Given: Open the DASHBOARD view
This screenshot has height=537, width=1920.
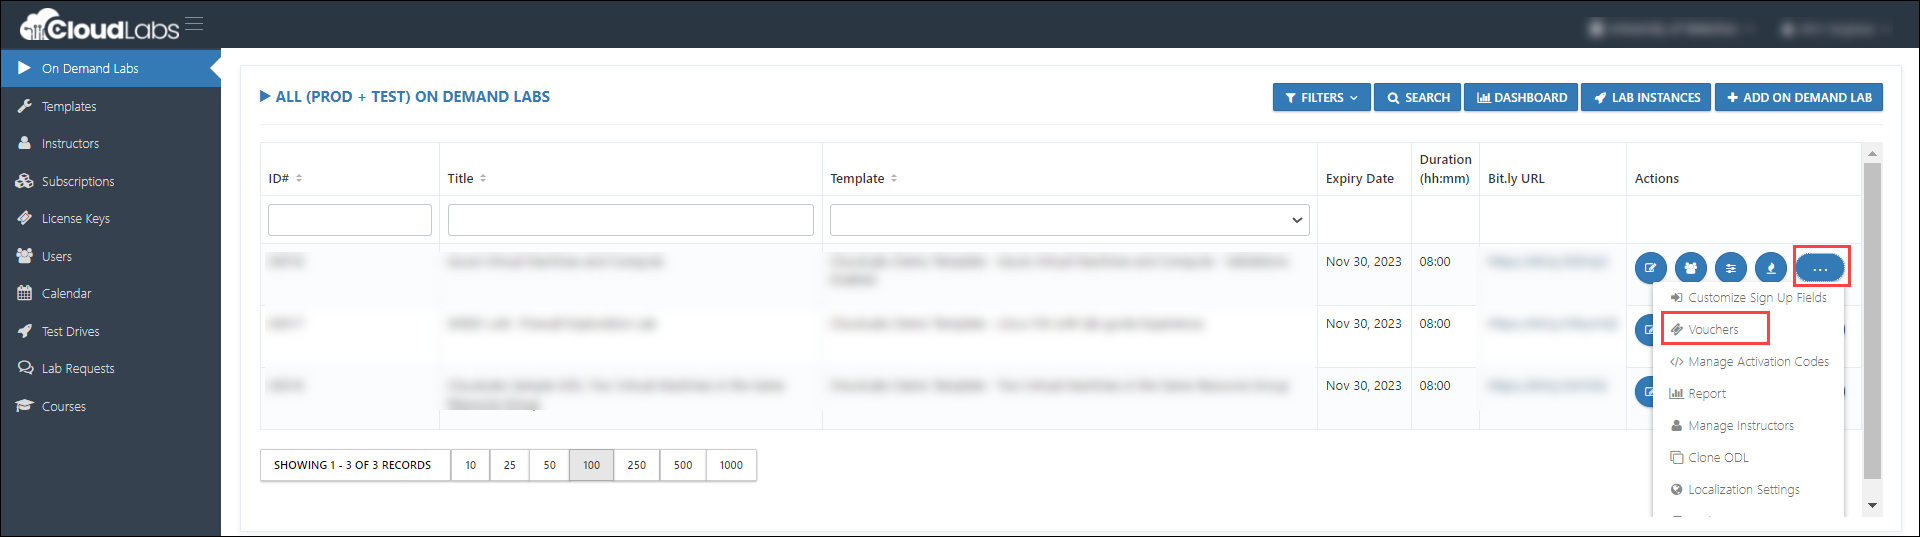Looking at the screenshot, I should coord(1521,97).
